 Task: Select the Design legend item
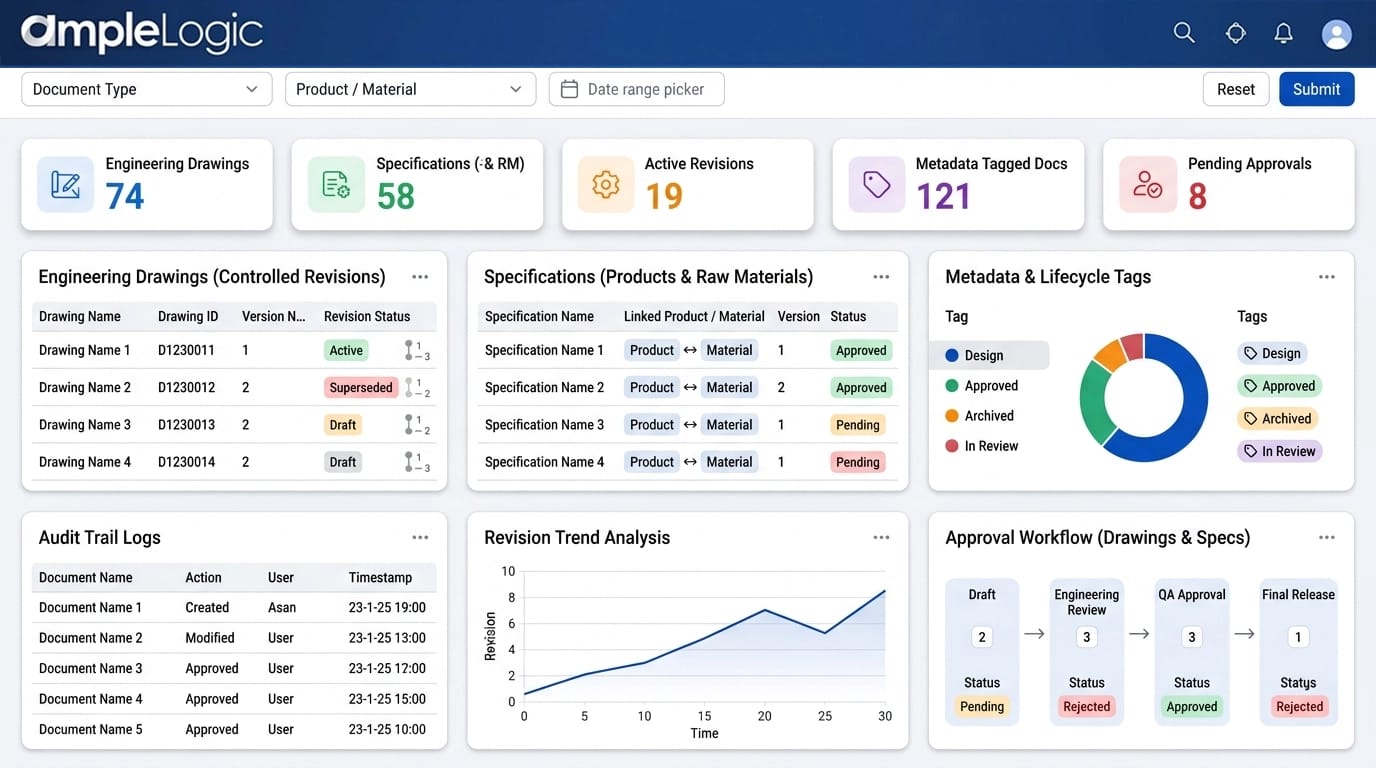(x=991, y=355)
